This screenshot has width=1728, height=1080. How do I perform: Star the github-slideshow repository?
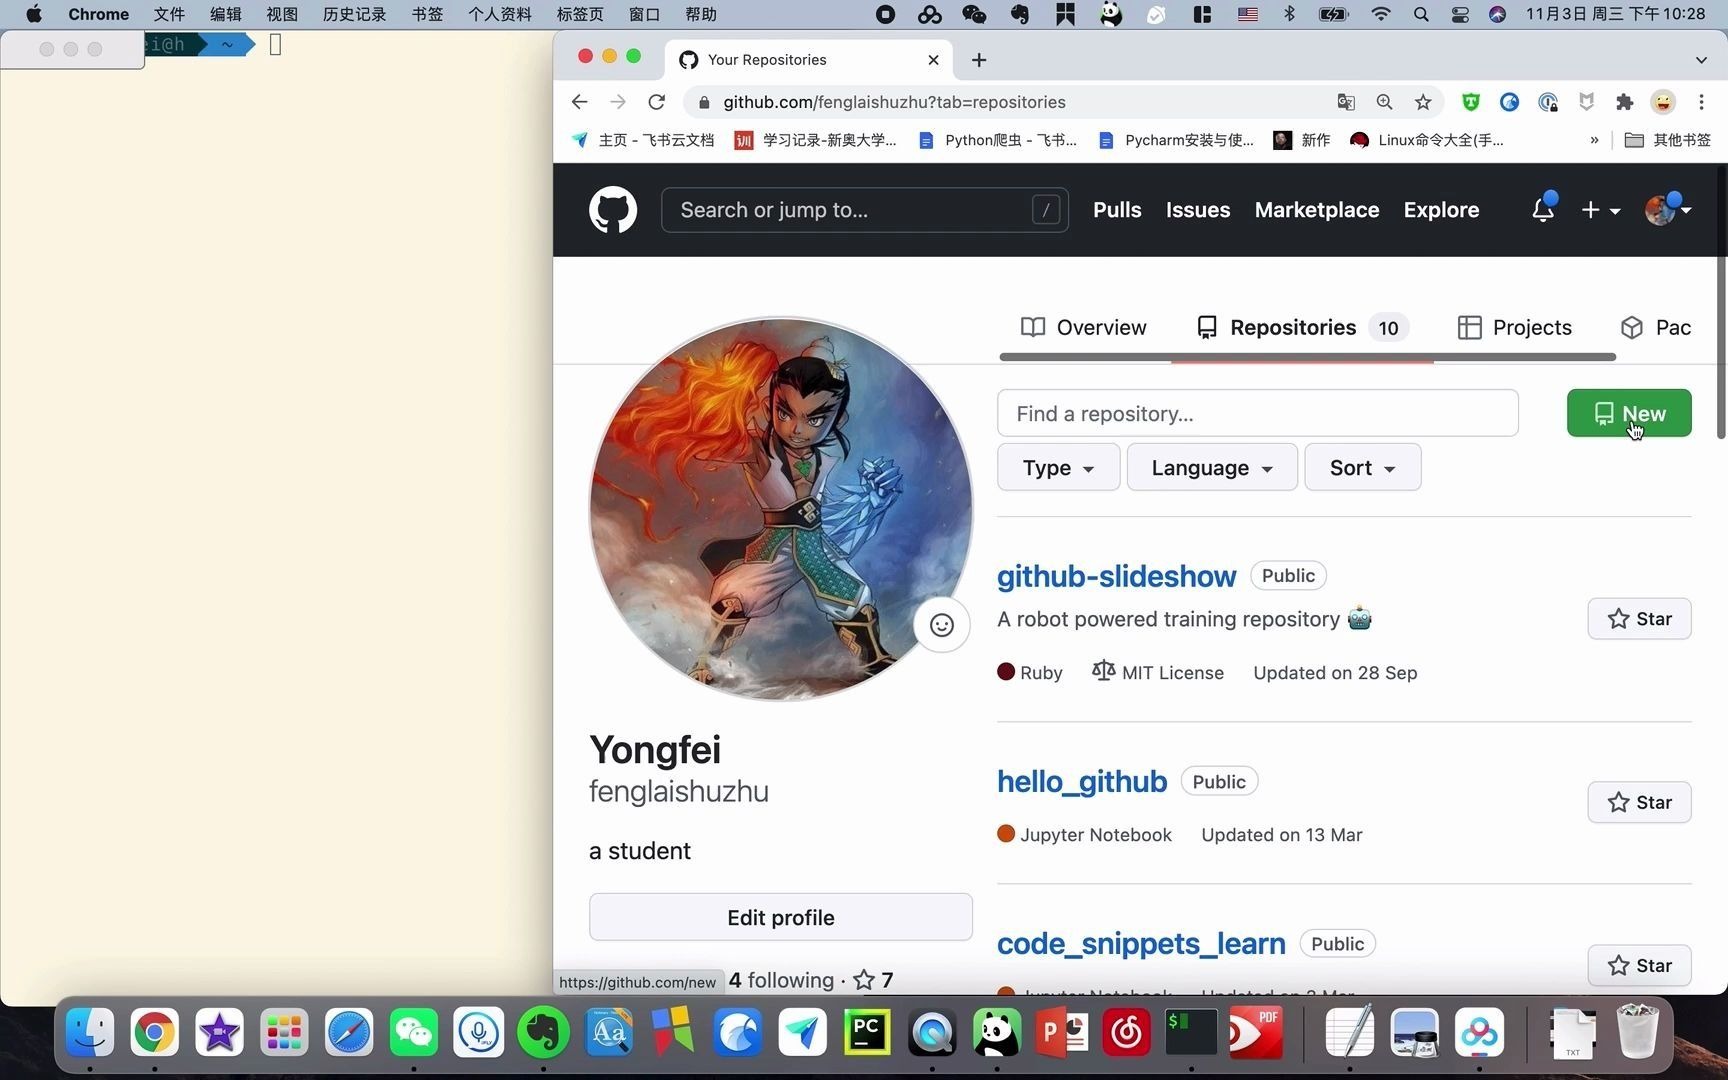coord(1639,618)
